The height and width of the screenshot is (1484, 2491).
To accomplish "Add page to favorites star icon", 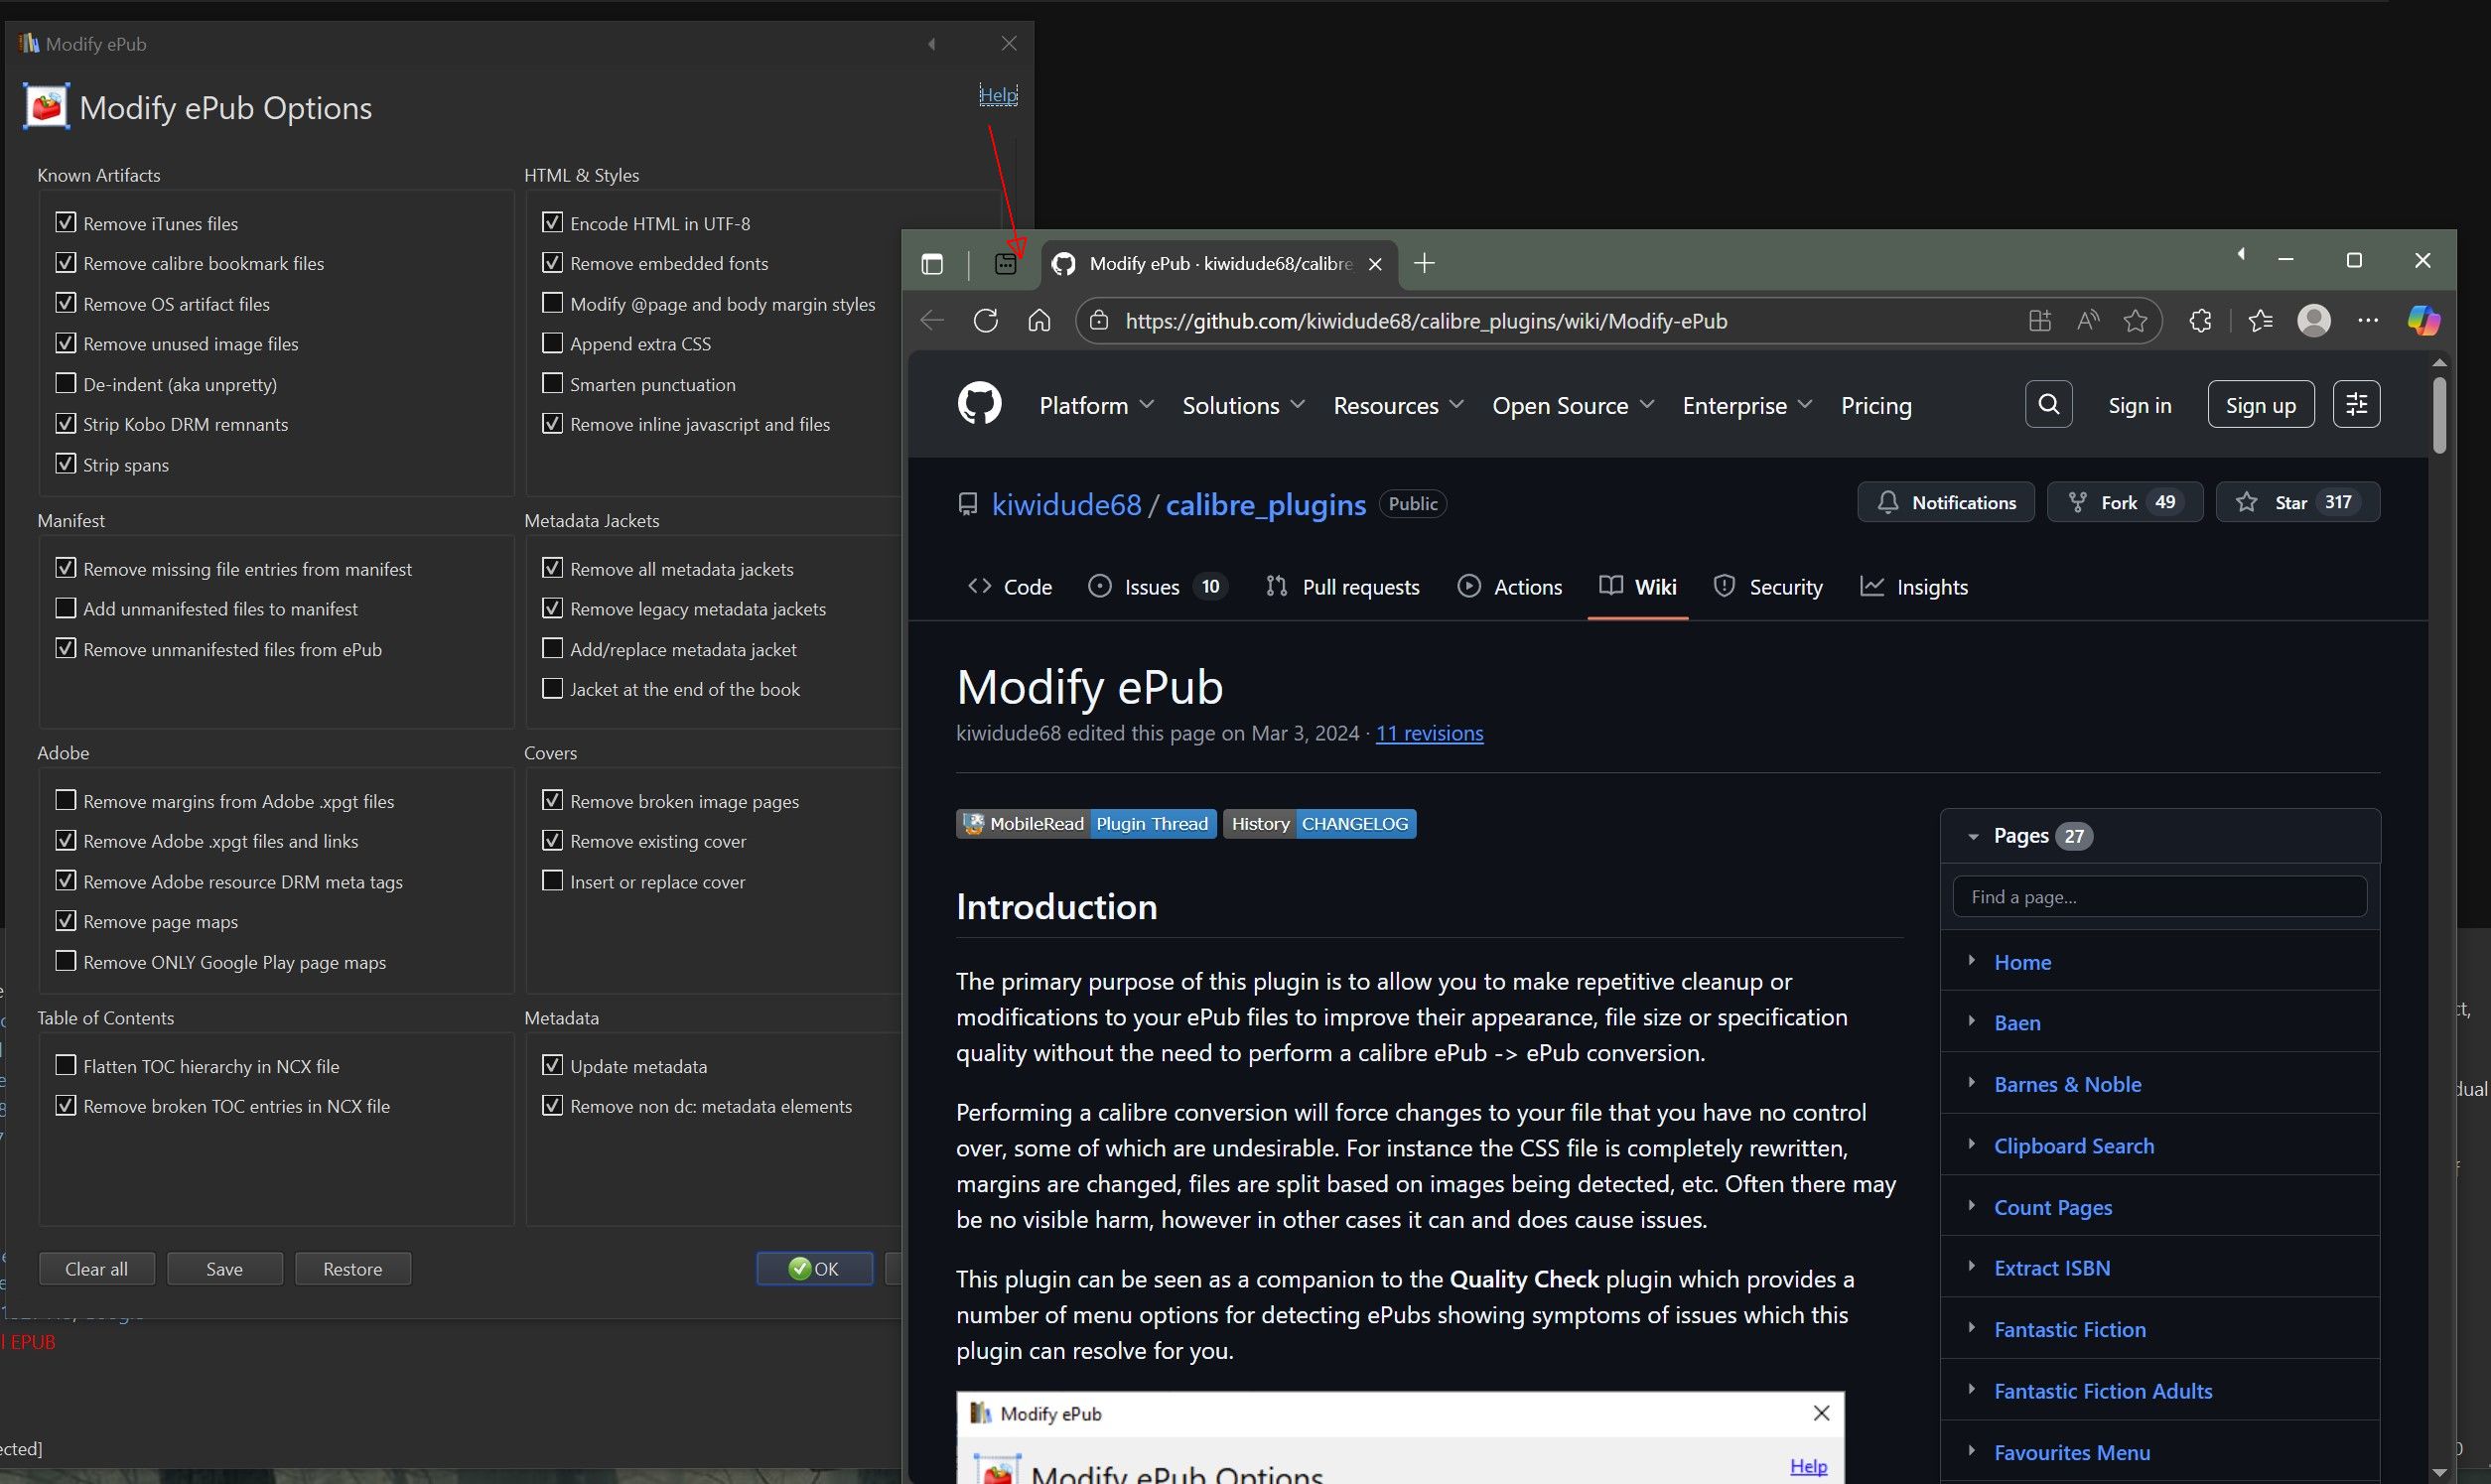I will point(2135,321).
